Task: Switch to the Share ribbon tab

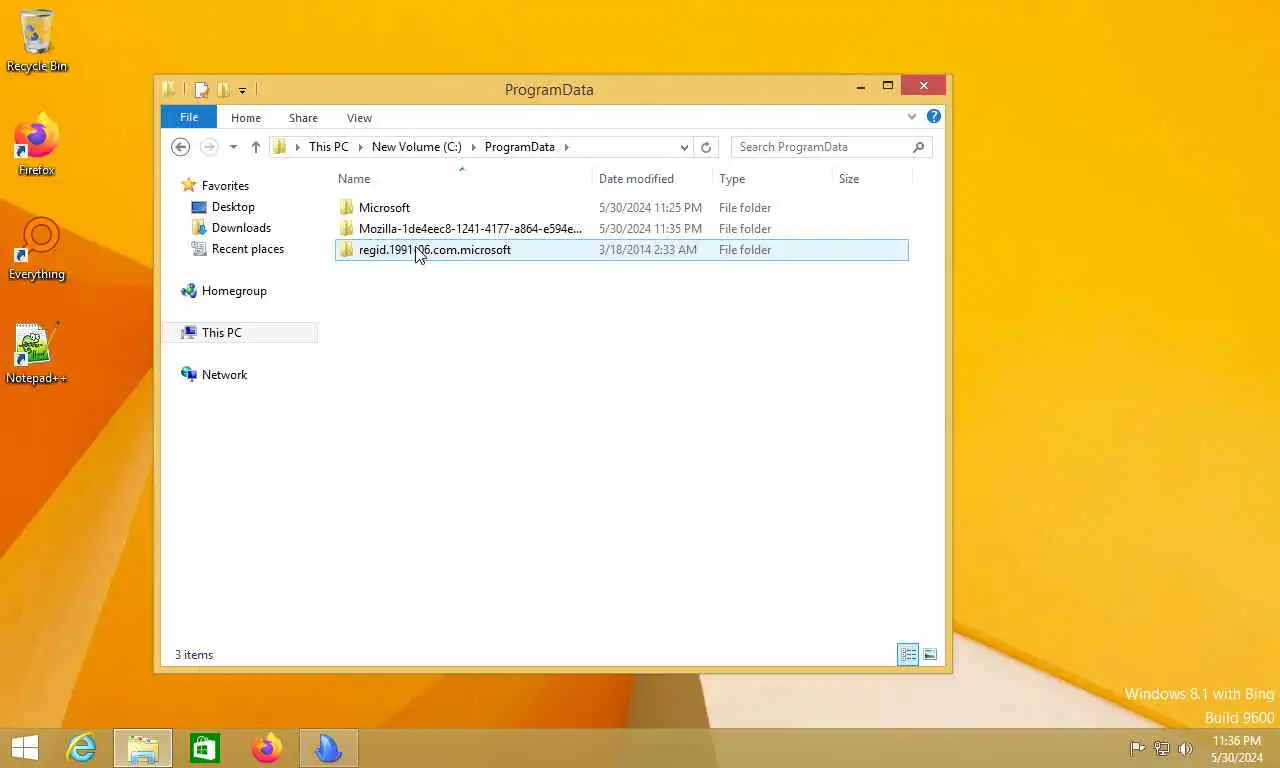Action: click(x=303, y=118)
